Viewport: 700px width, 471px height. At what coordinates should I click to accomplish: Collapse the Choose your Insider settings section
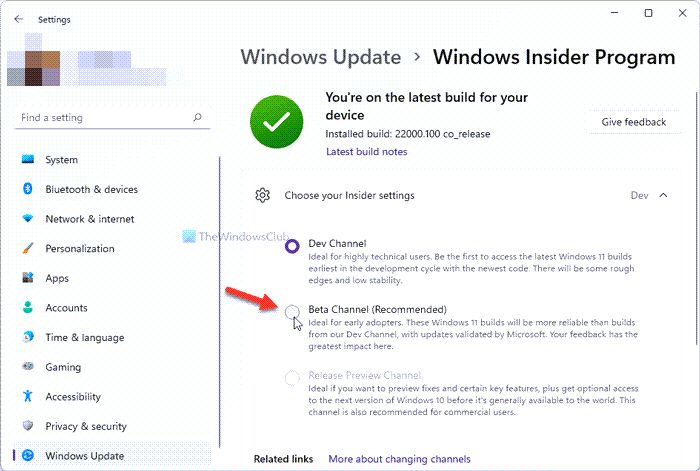click(663, 195)
